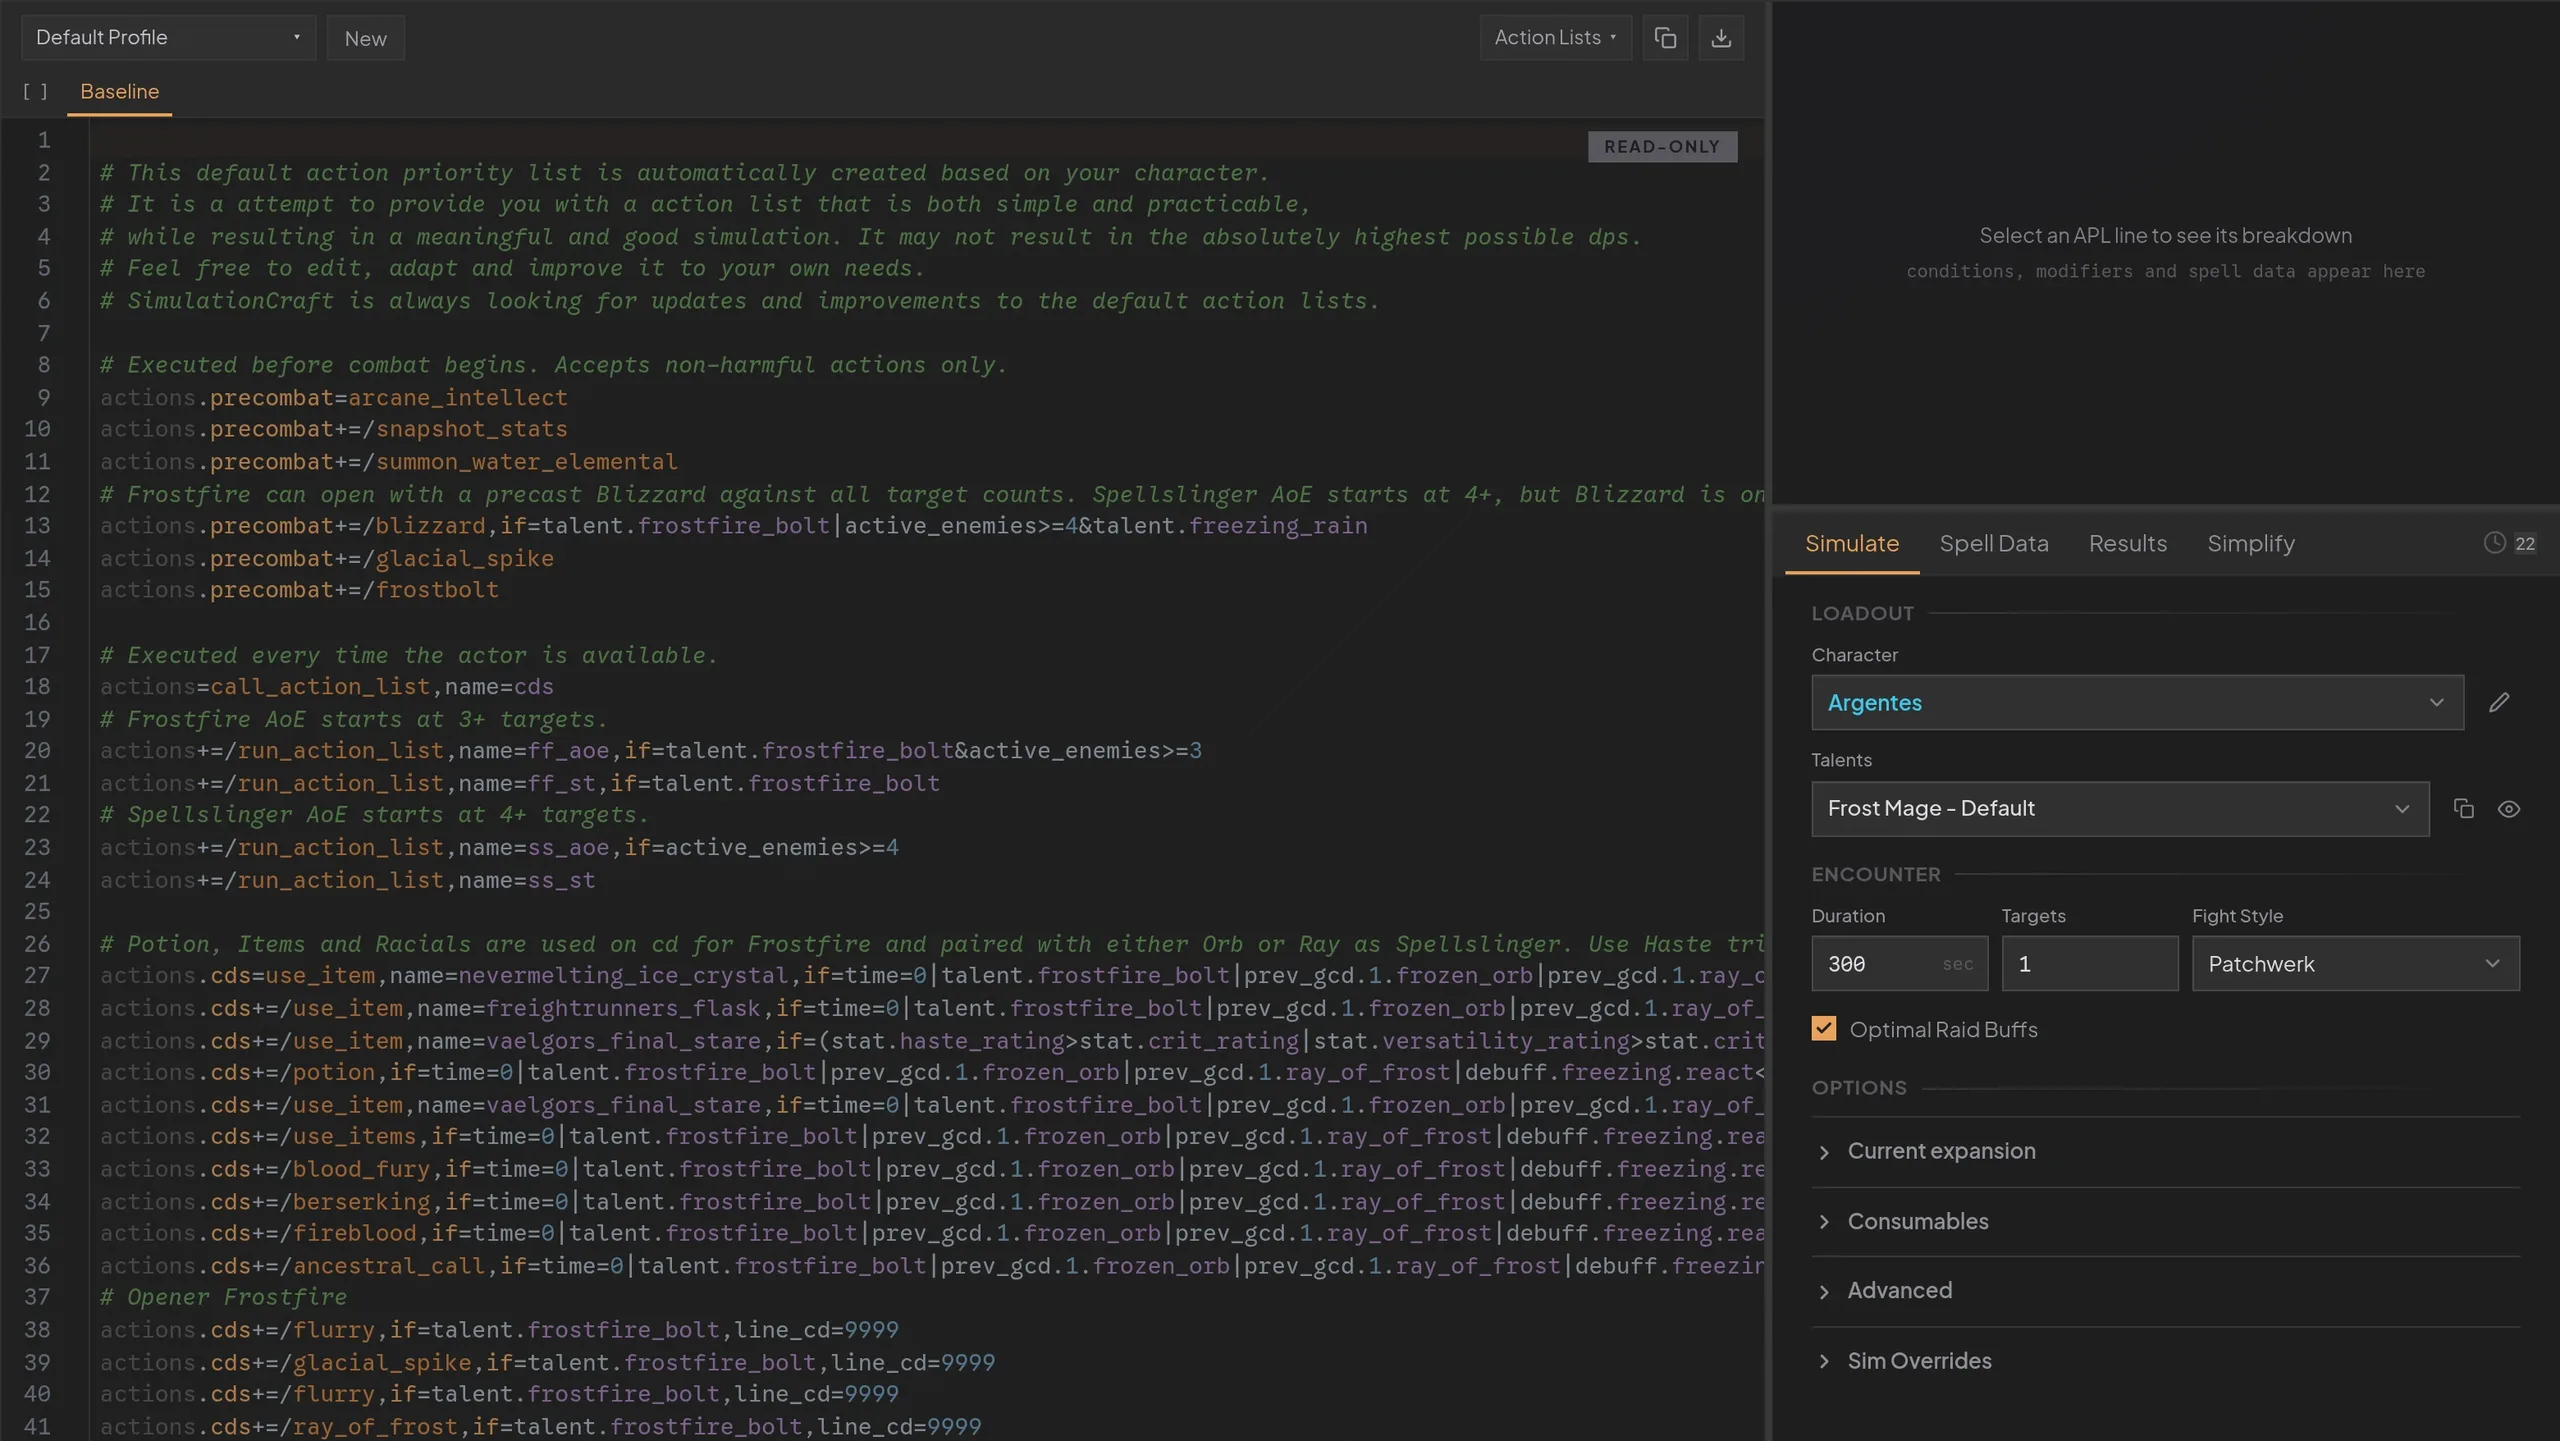The image size is (2560, 1441).
Task: Click comment '# Frostfire AoE starts at 3+ targets.'
Action: (x=353, y=720)
